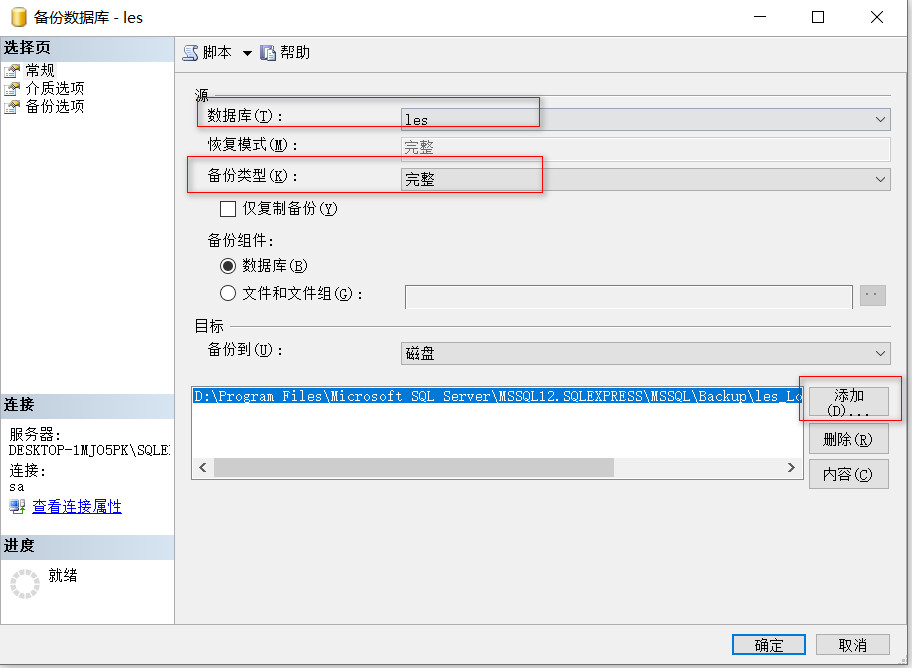Maximize the backup database window
Image resolution: width=912 pixels, height=668 pixels.
tap(818, 17)
